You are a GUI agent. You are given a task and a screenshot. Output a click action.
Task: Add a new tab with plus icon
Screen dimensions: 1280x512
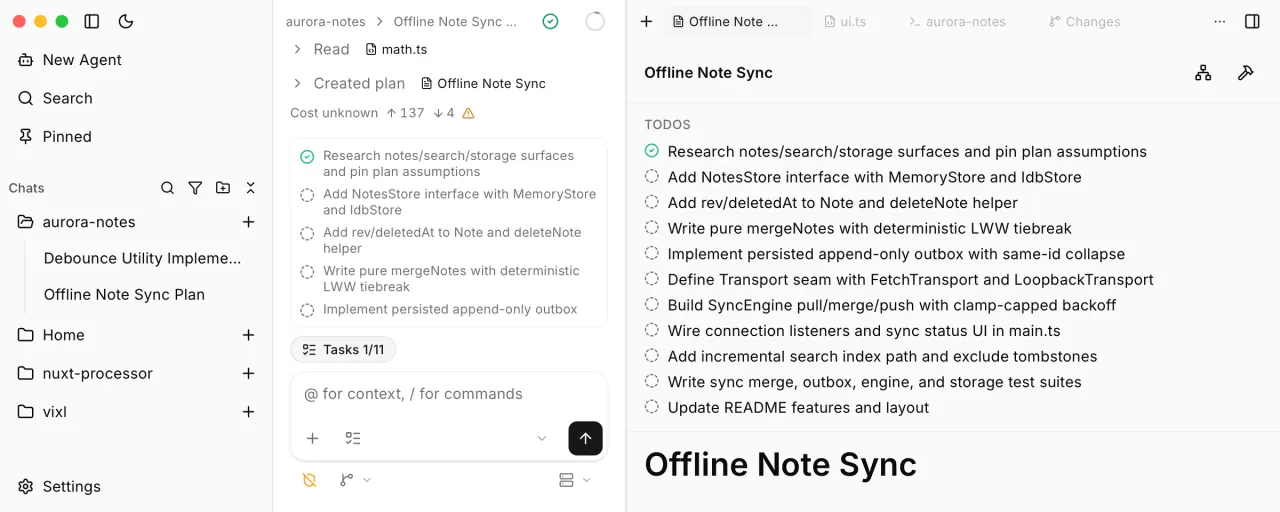[x=646, y=21]
